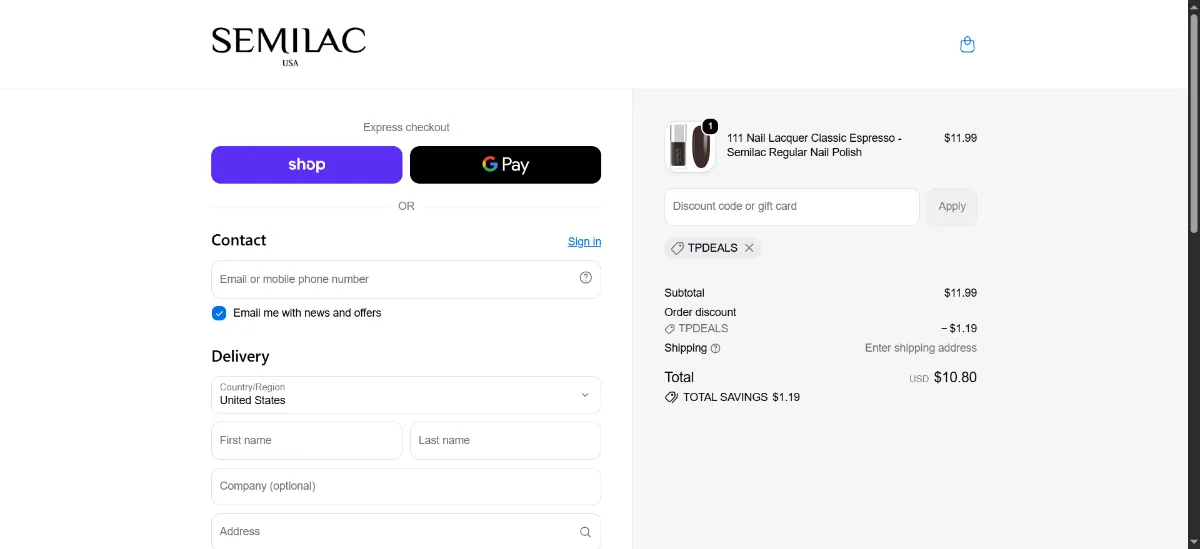Image resolution: width=1200 pixels, height=549 pixels.
Task: Click the help icon in email field
Action: (x=586, y=278)
